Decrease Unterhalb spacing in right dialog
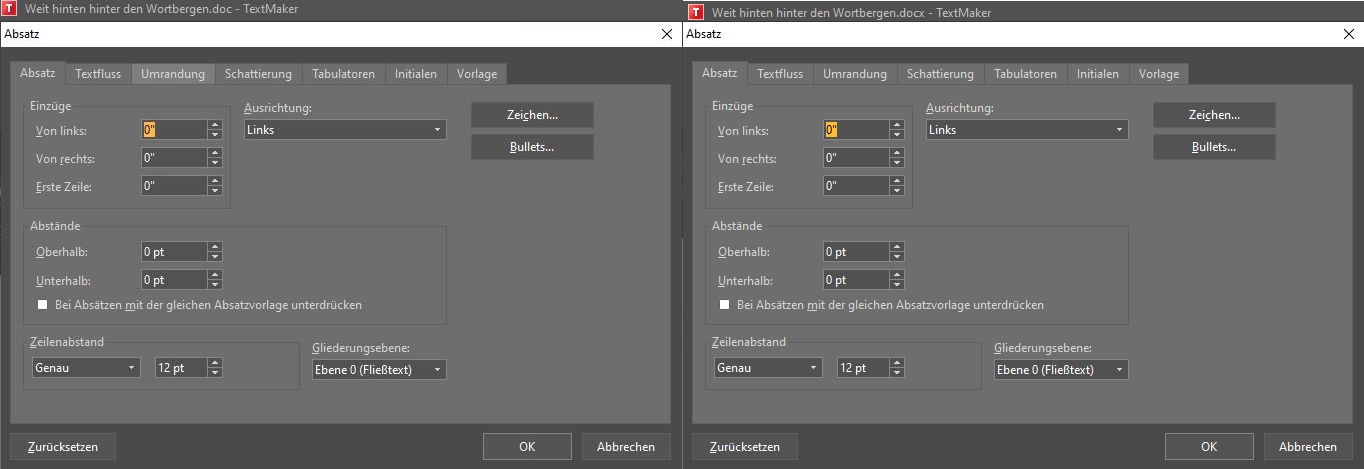The width and height of the screenshot is (1364, 469). 897,286
